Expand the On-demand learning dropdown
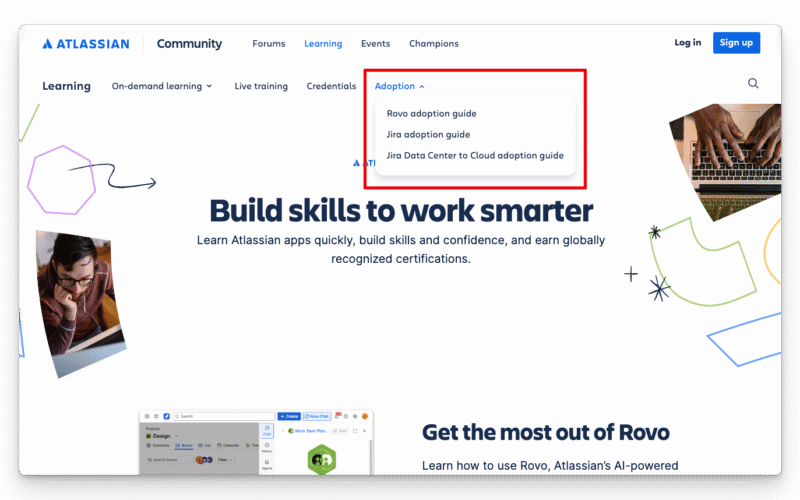 (162, 86)
